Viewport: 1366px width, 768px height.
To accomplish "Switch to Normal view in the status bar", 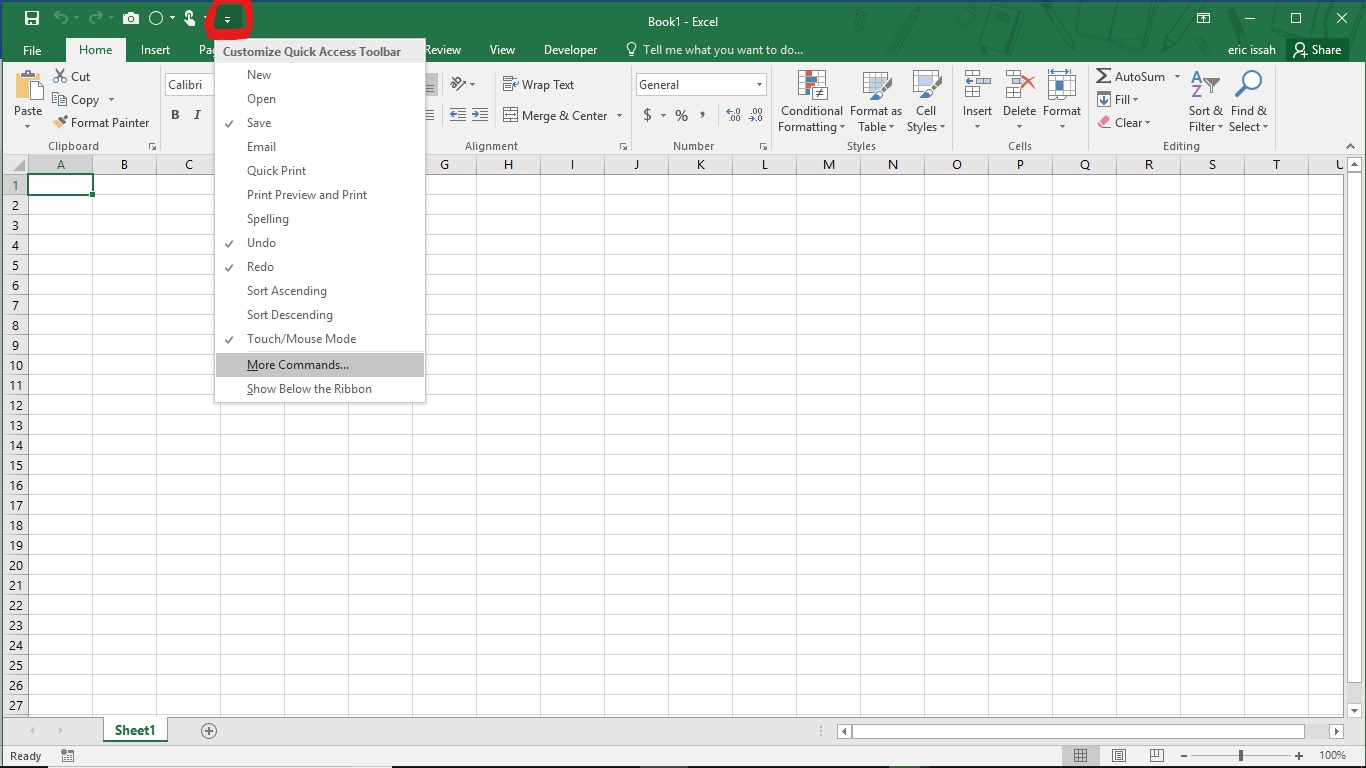I will coord(1081,756).
